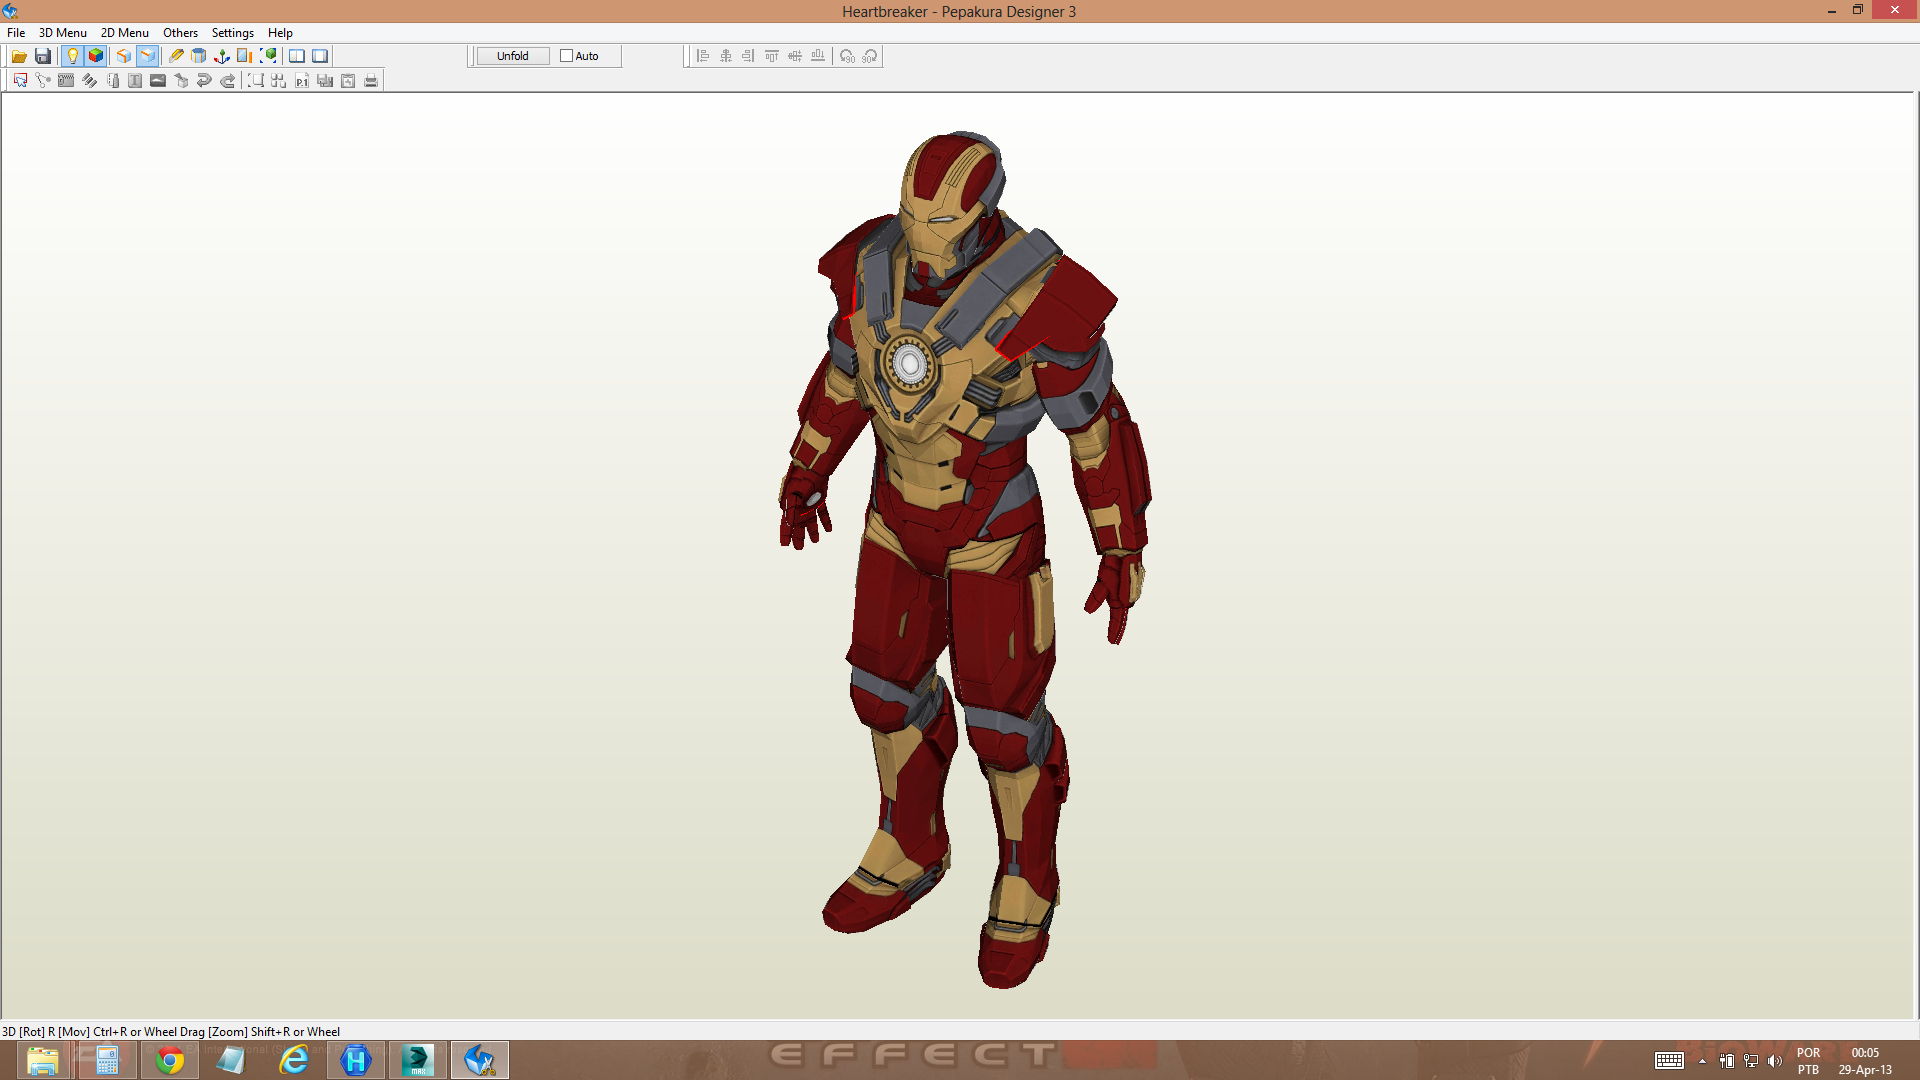Click the align bottom edges icon
This screenshot has height=1080, width=1920.
coord(818,56)
